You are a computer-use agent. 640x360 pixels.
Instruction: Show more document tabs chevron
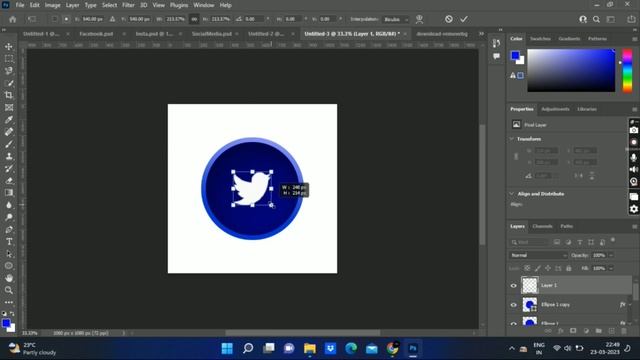[x=481, y=34]
